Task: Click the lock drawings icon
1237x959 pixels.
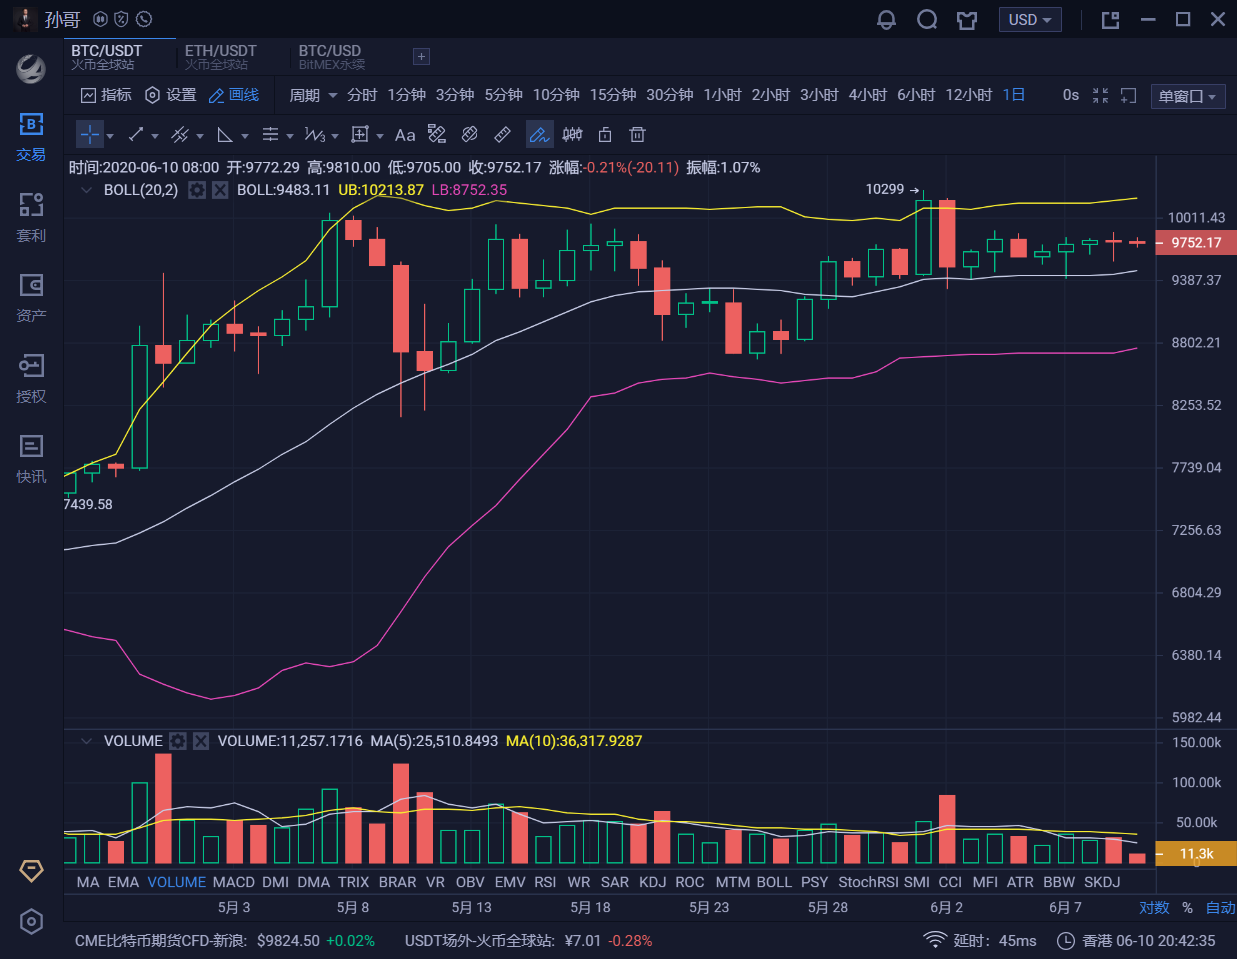Action: click(605, 135)
